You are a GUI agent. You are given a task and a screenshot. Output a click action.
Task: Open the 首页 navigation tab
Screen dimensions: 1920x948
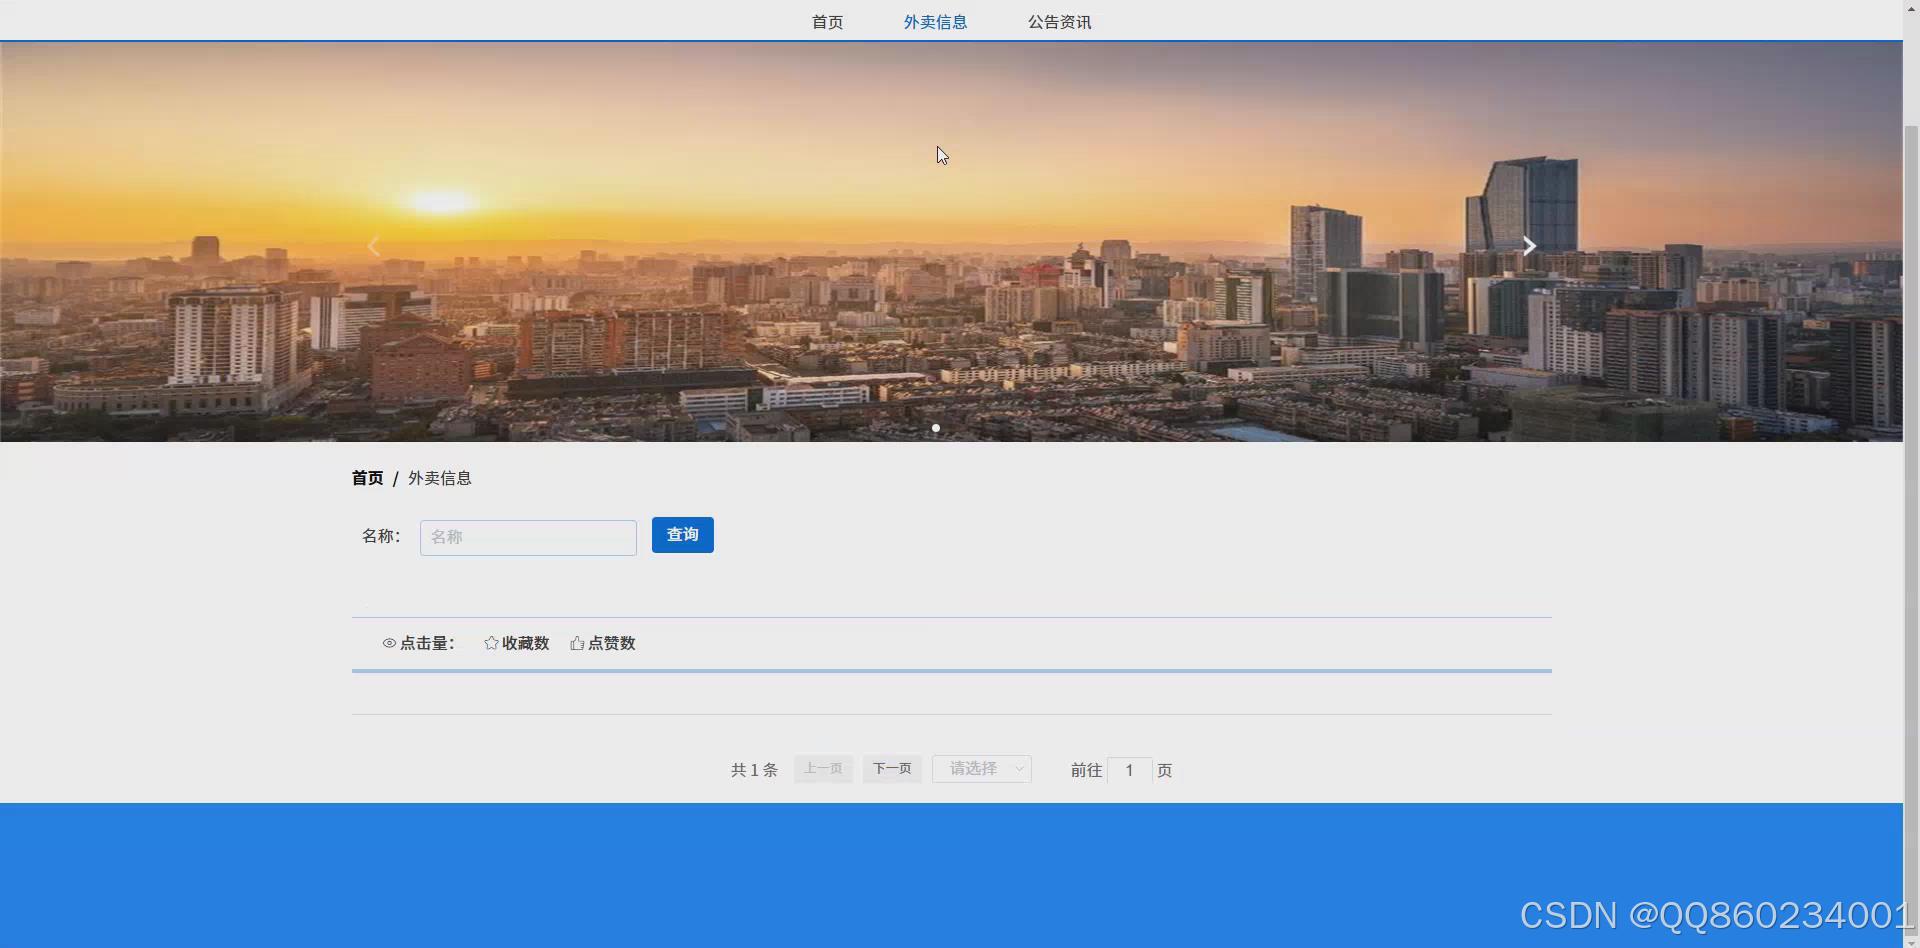click(x=827, y=22)
